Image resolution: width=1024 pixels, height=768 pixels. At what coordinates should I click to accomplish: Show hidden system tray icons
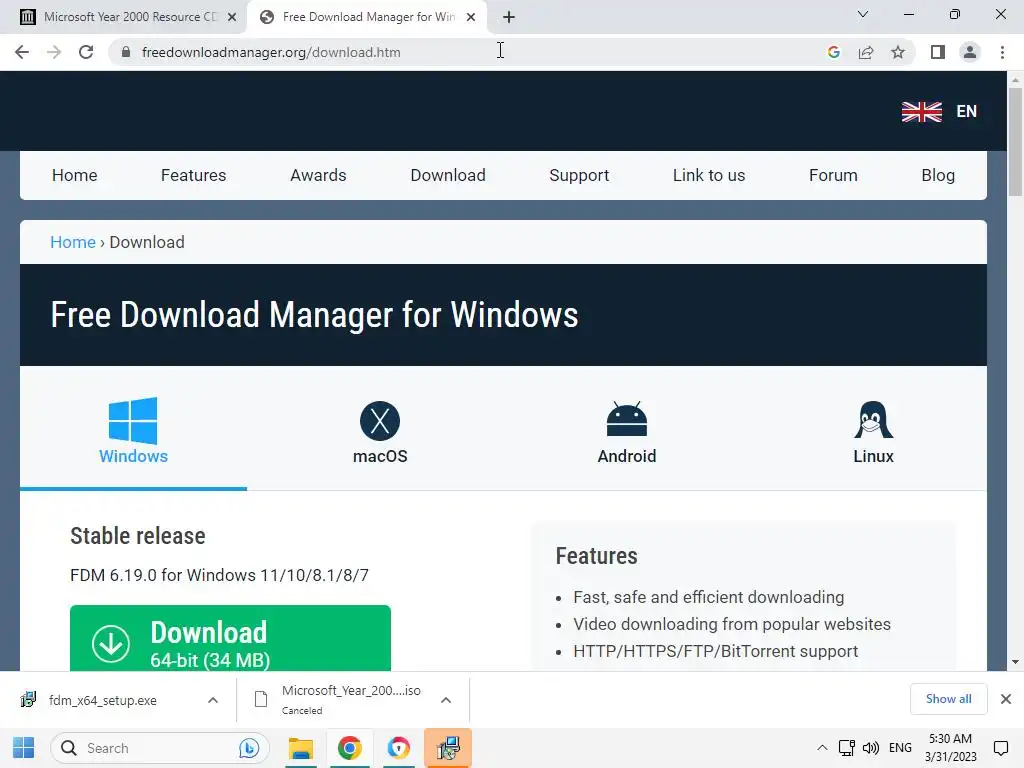pyautogui.click(x=822, y=748)
